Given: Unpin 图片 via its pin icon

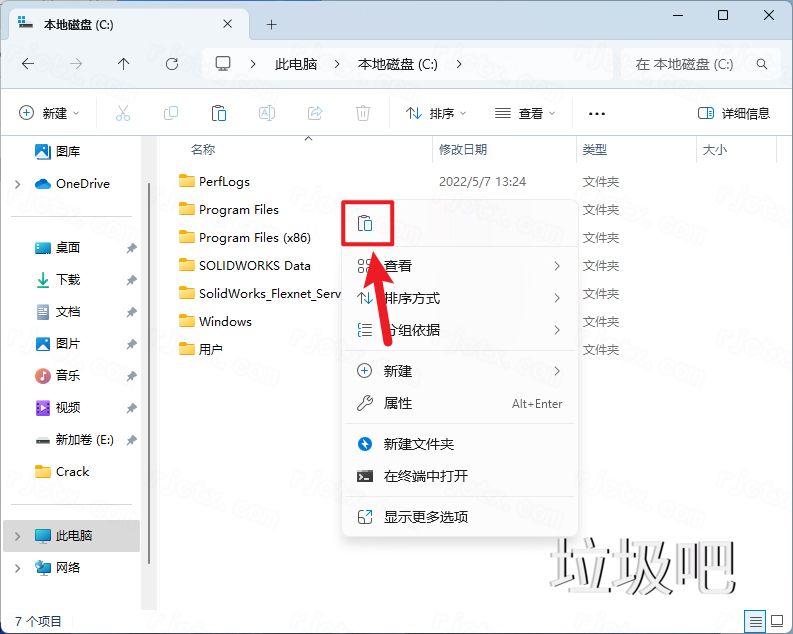Looking at the screenshot, I should 131,344.
